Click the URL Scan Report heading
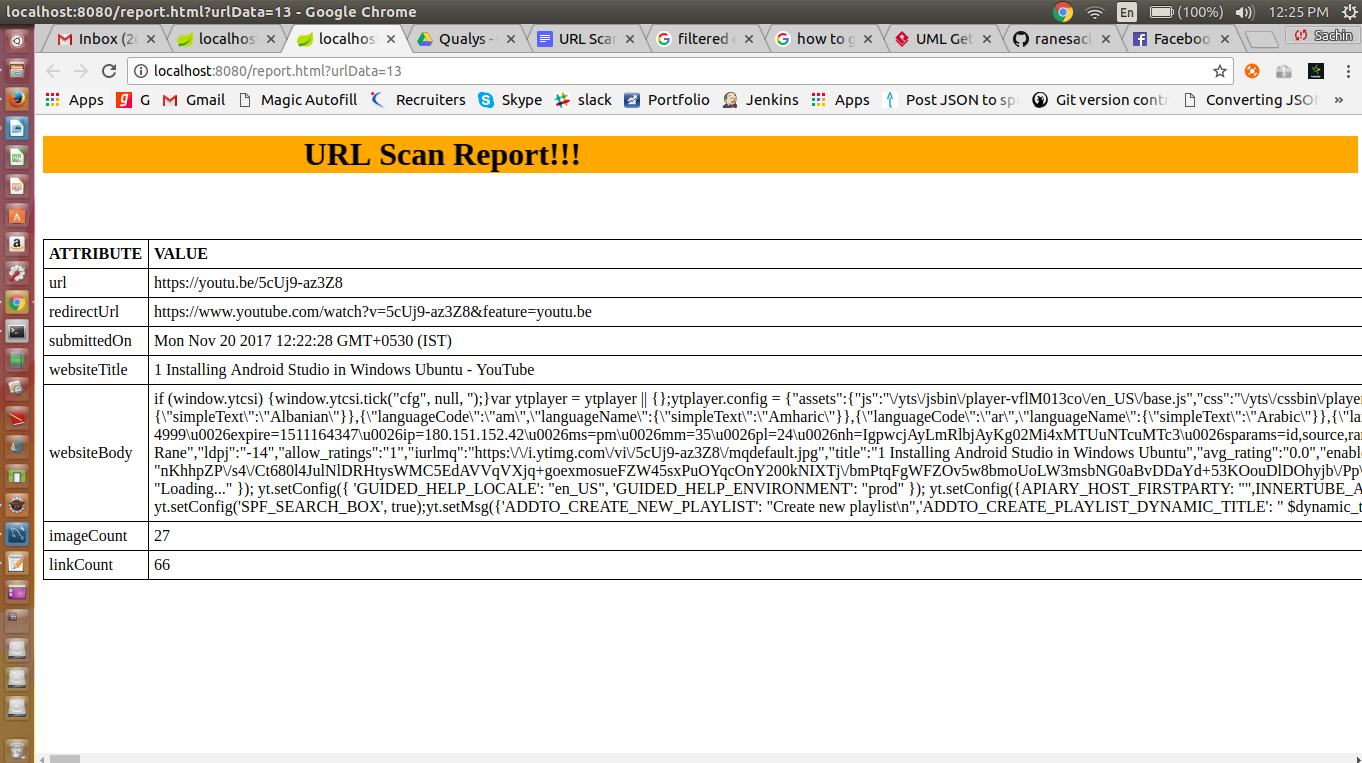The height and width of the screenshot is (763, 1362). coord(442,155)
